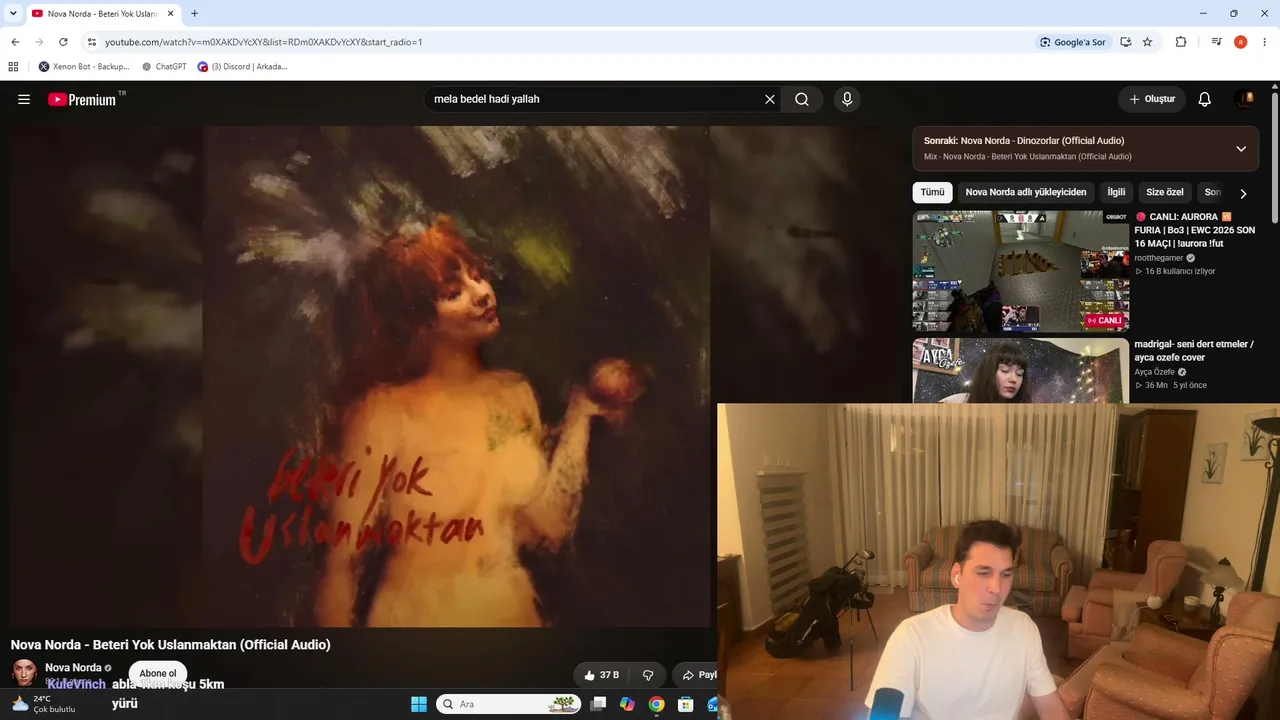This screenshot has height=720, width=1280.
Task: Open Task View on the taskbar
Action: click(x=598, y=704)
